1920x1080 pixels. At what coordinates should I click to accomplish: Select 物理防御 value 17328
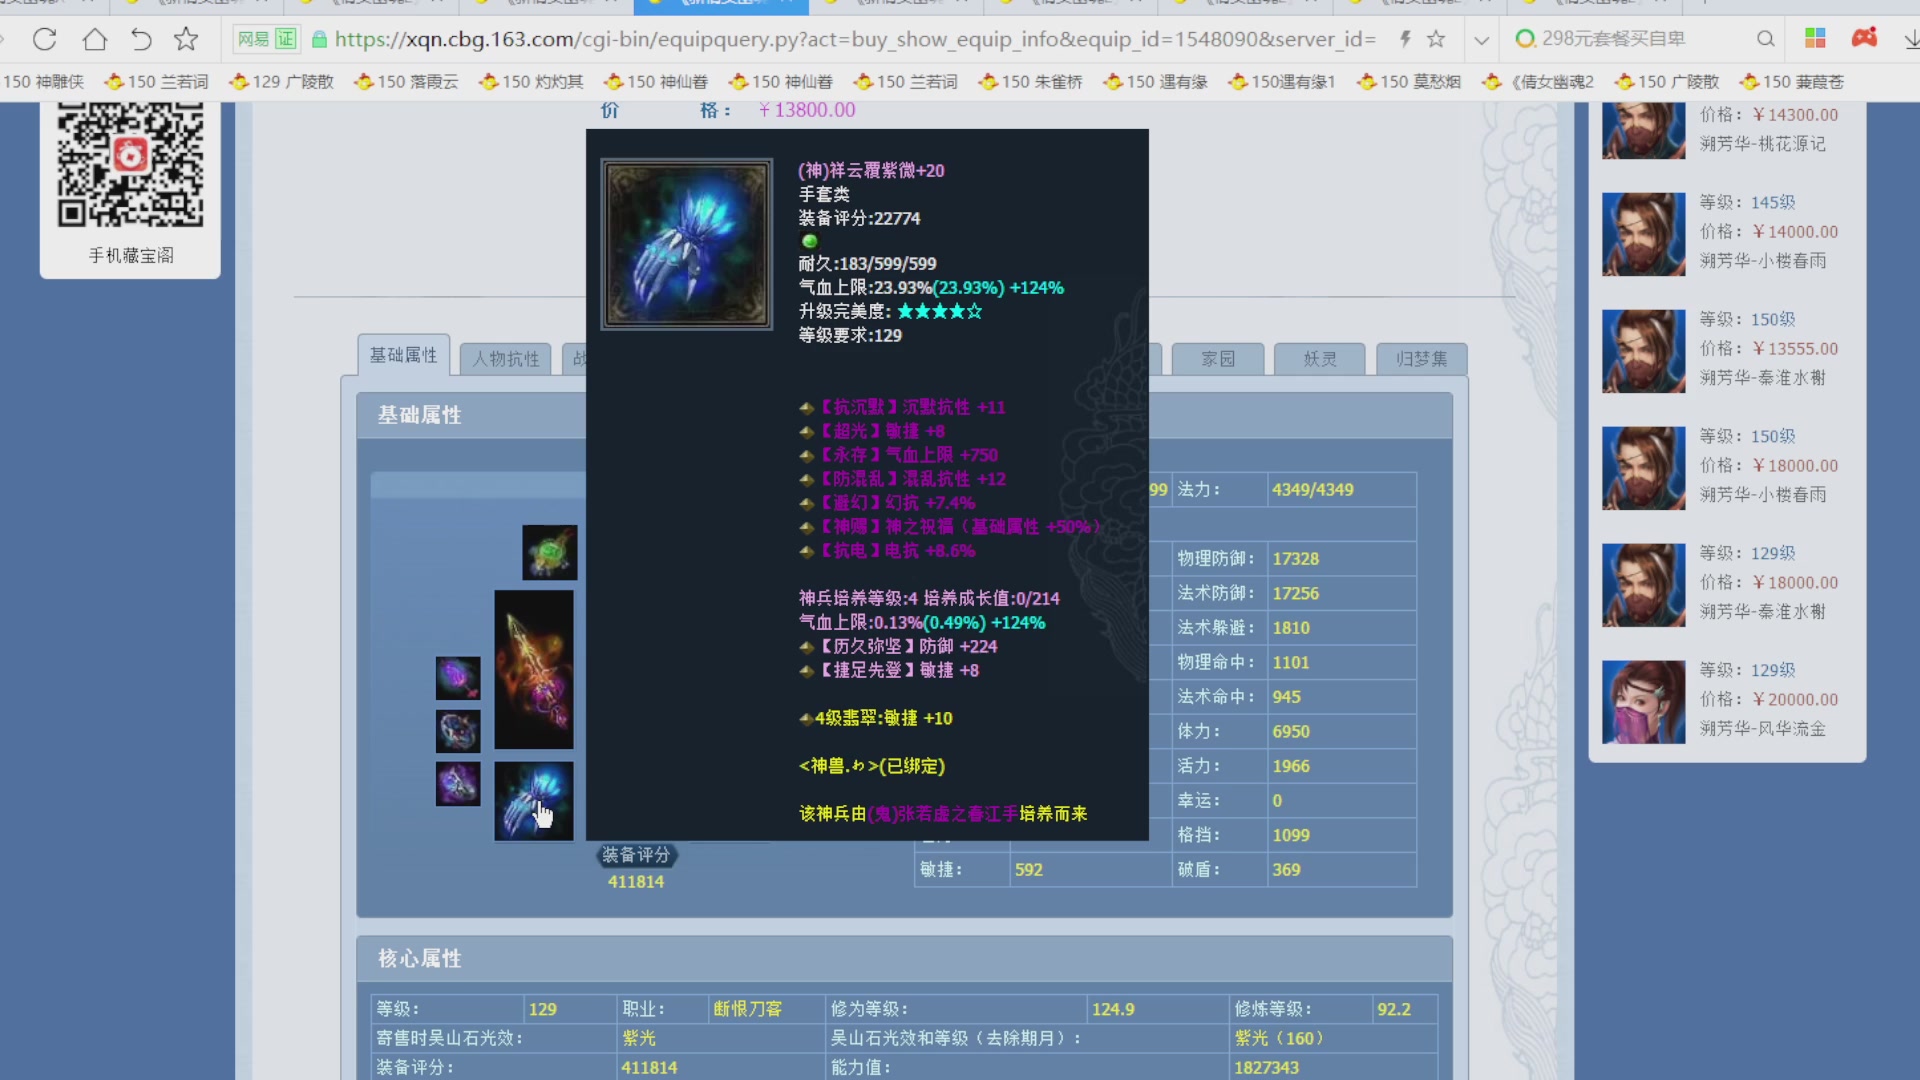1296,559
